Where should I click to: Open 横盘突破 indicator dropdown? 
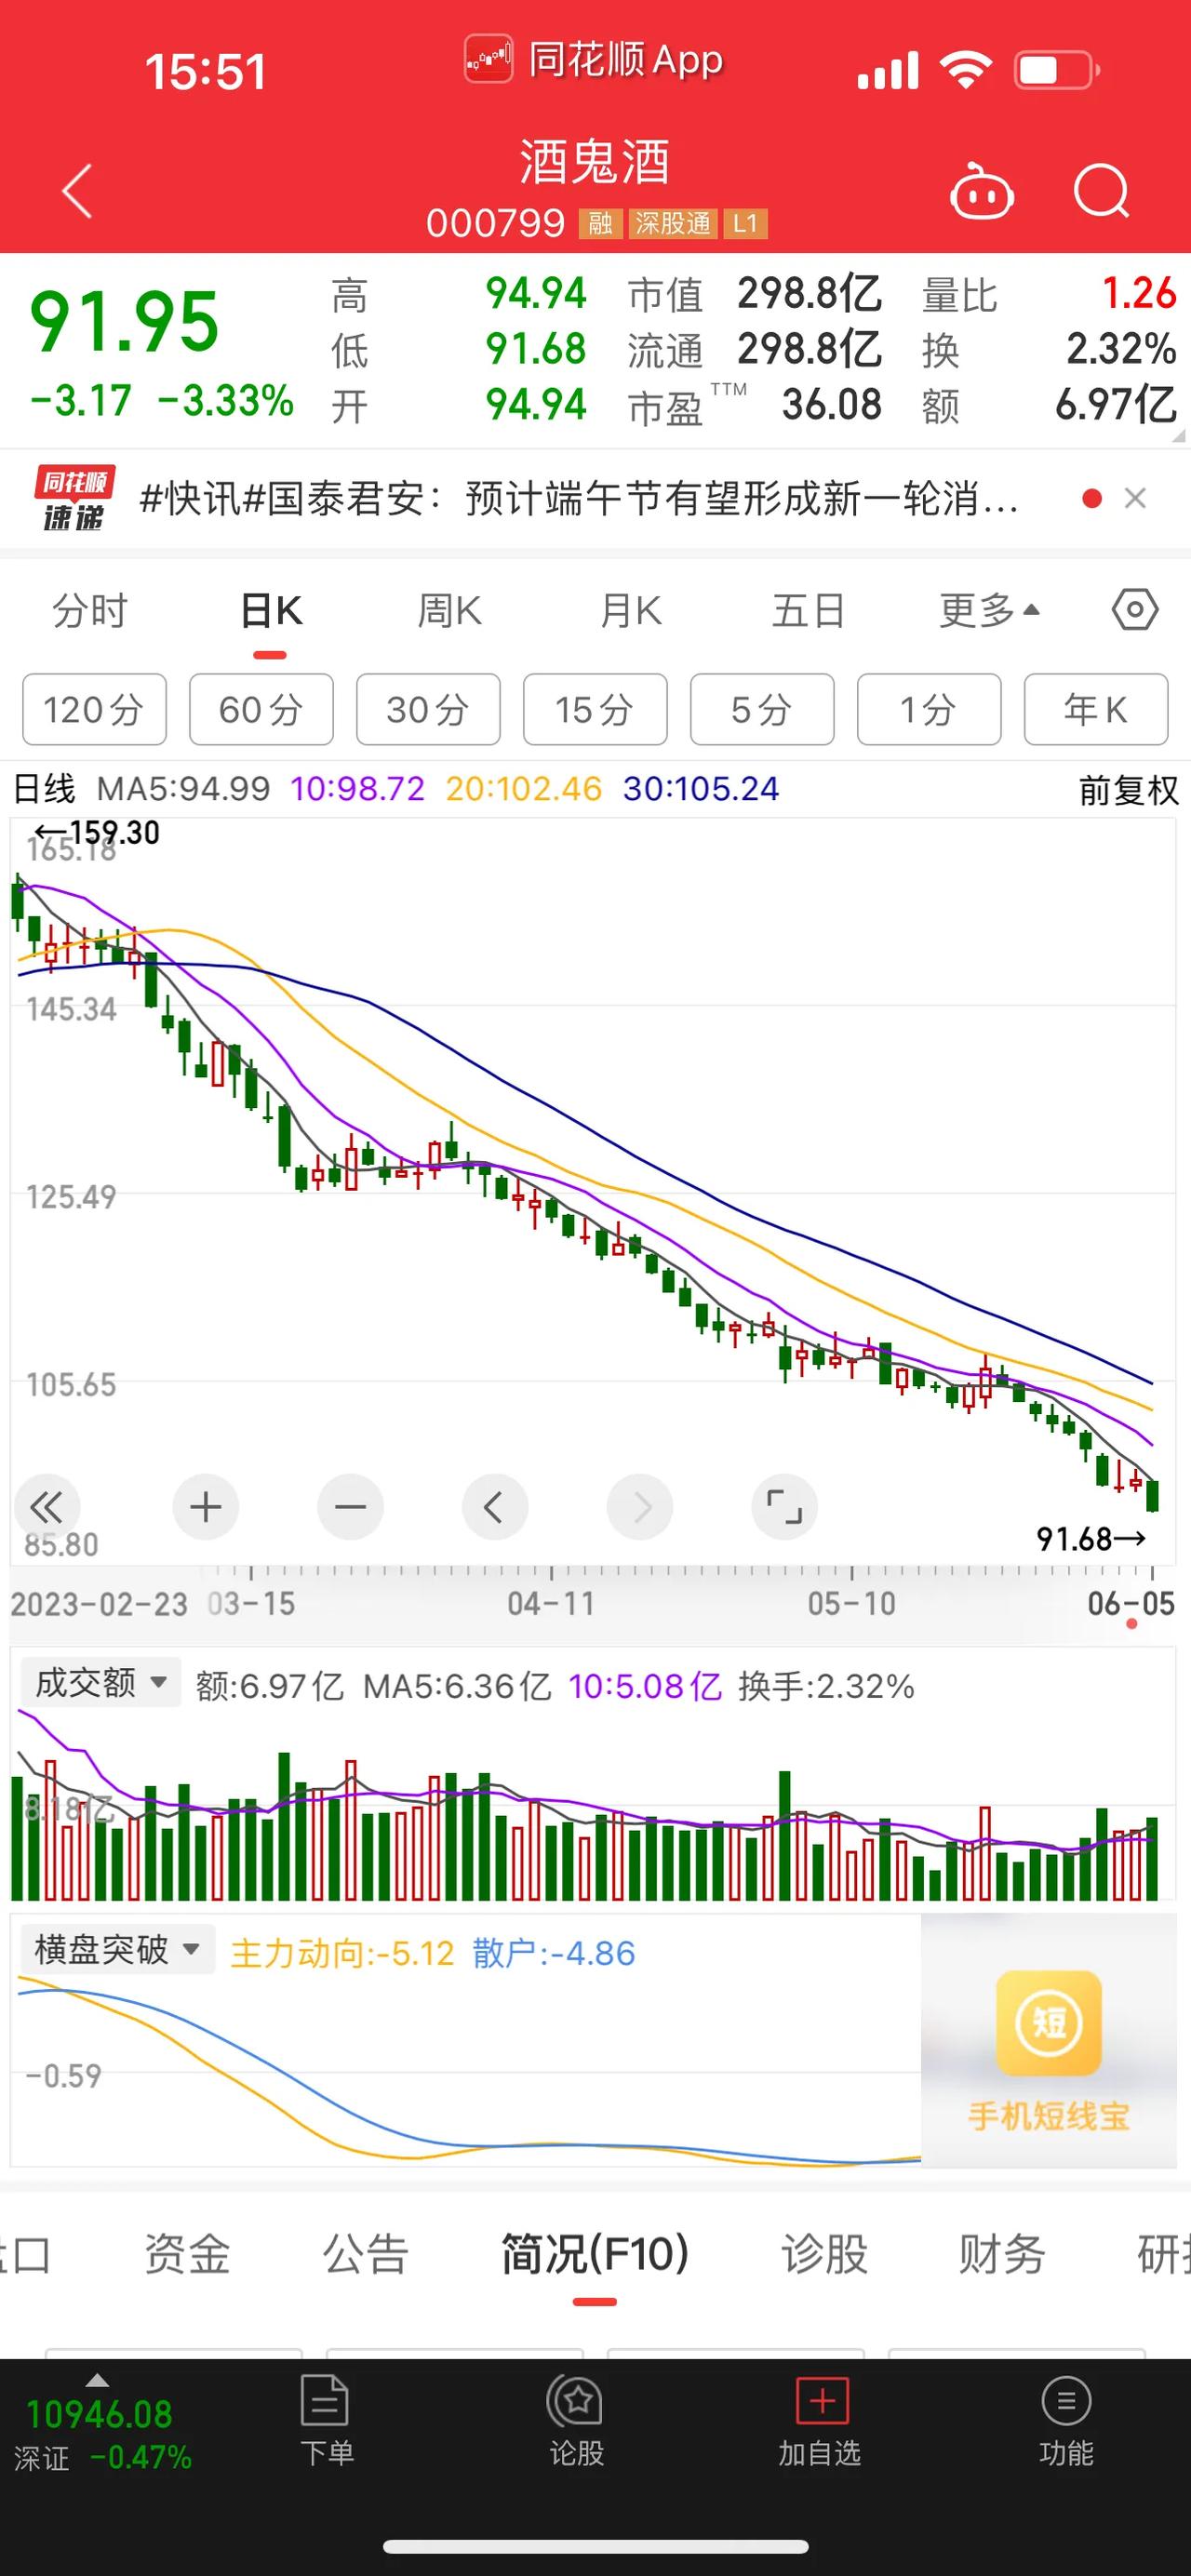click(x=118, y=1949)
